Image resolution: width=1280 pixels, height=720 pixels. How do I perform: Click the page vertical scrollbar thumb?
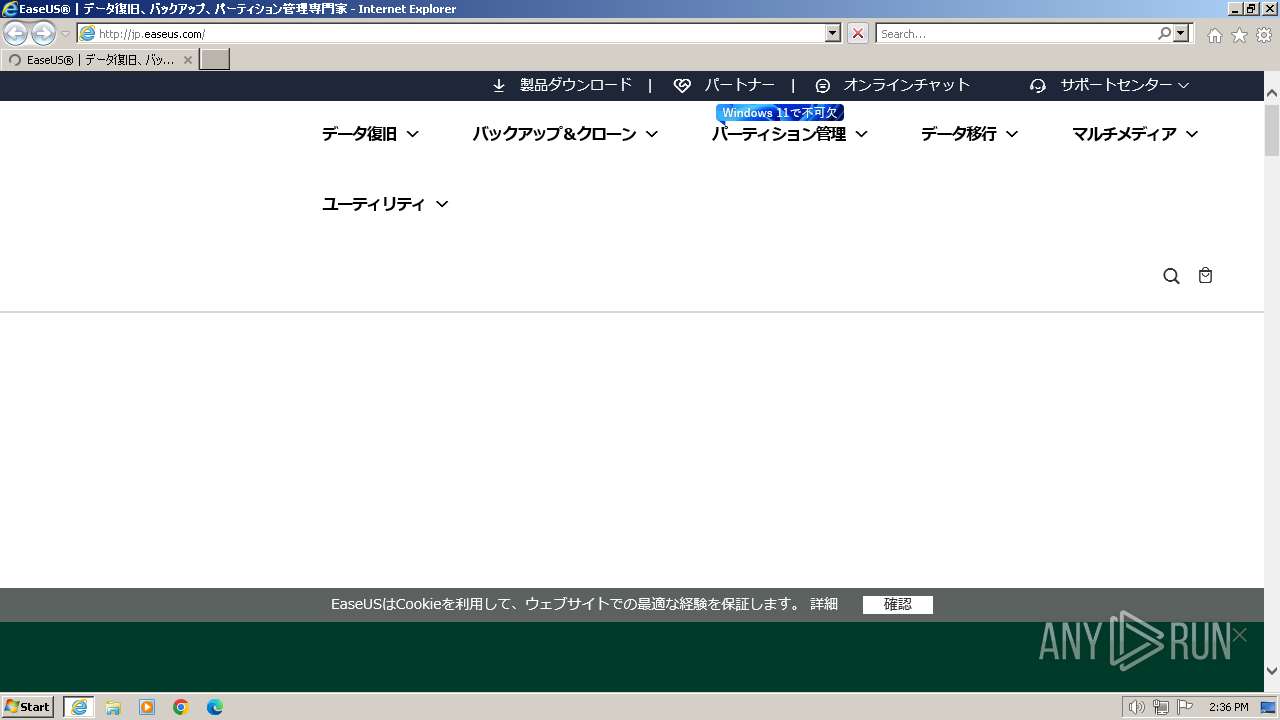[x=1272, y=130]
